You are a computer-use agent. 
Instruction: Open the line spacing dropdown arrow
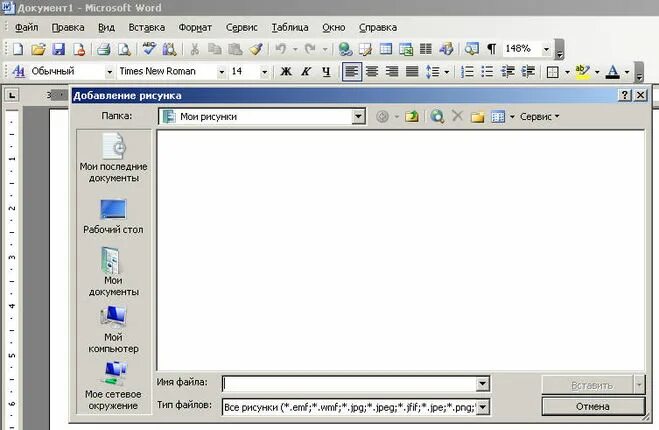pyautogui.click(x=447, y=72)
